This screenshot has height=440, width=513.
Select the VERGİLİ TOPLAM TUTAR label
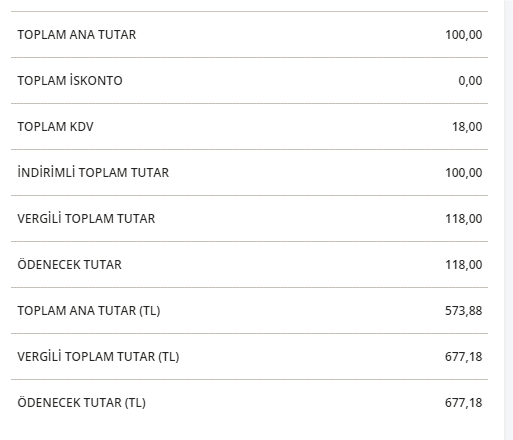coord(86,218)
